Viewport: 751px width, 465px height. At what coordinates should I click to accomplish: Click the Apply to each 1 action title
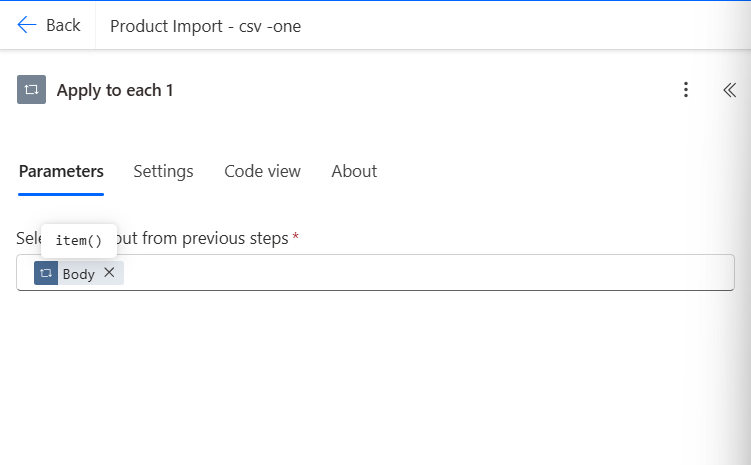click(x=115, y=90)
